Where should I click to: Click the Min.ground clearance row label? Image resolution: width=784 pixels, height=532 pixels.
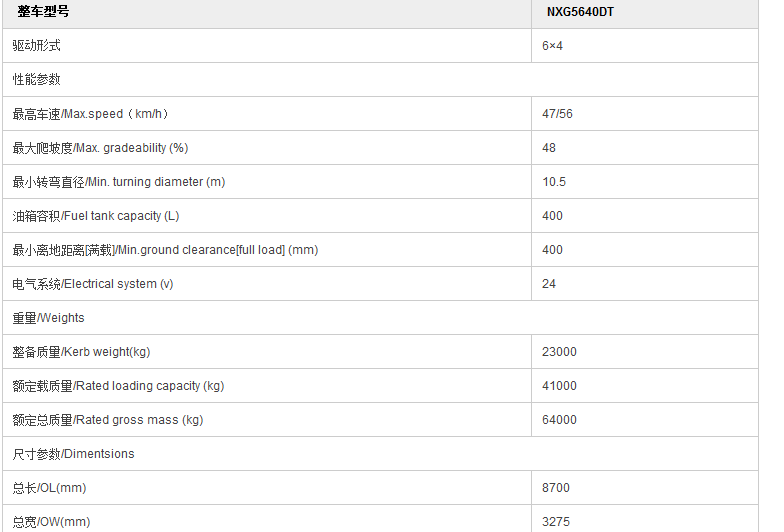tap(165, 250)
